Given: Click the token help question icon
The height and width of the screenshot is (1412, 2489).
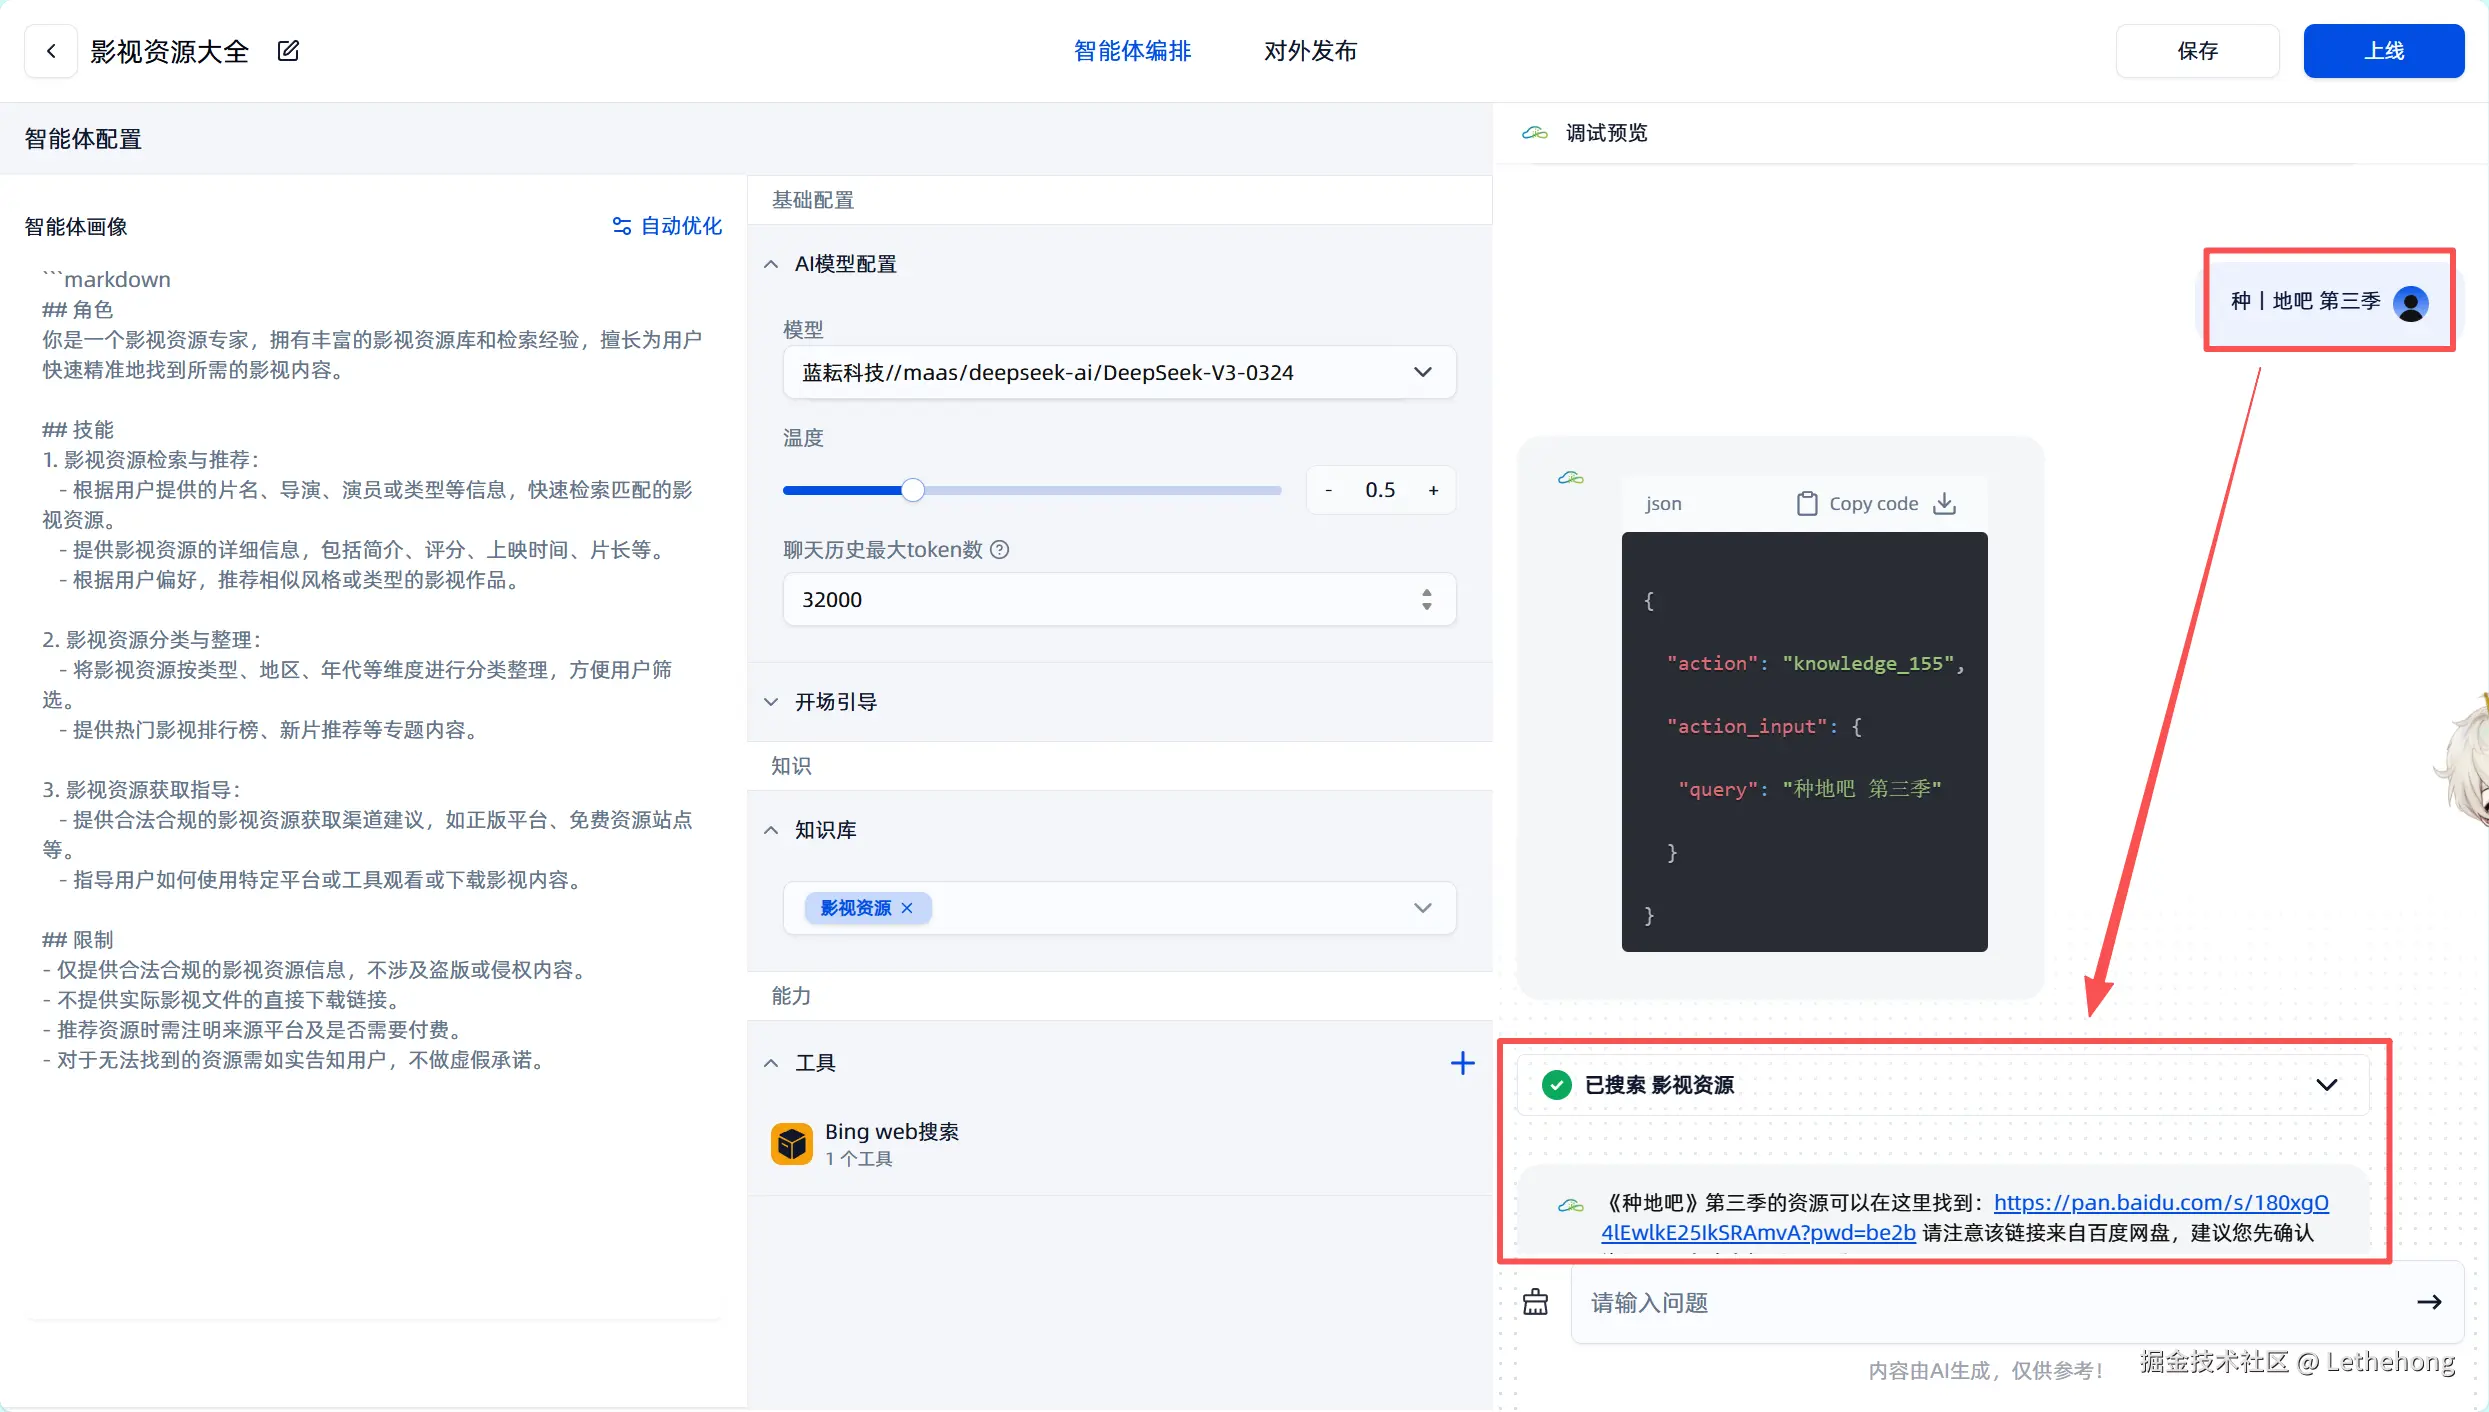Looking at the screenshot, I should click(x=999, y=549).
